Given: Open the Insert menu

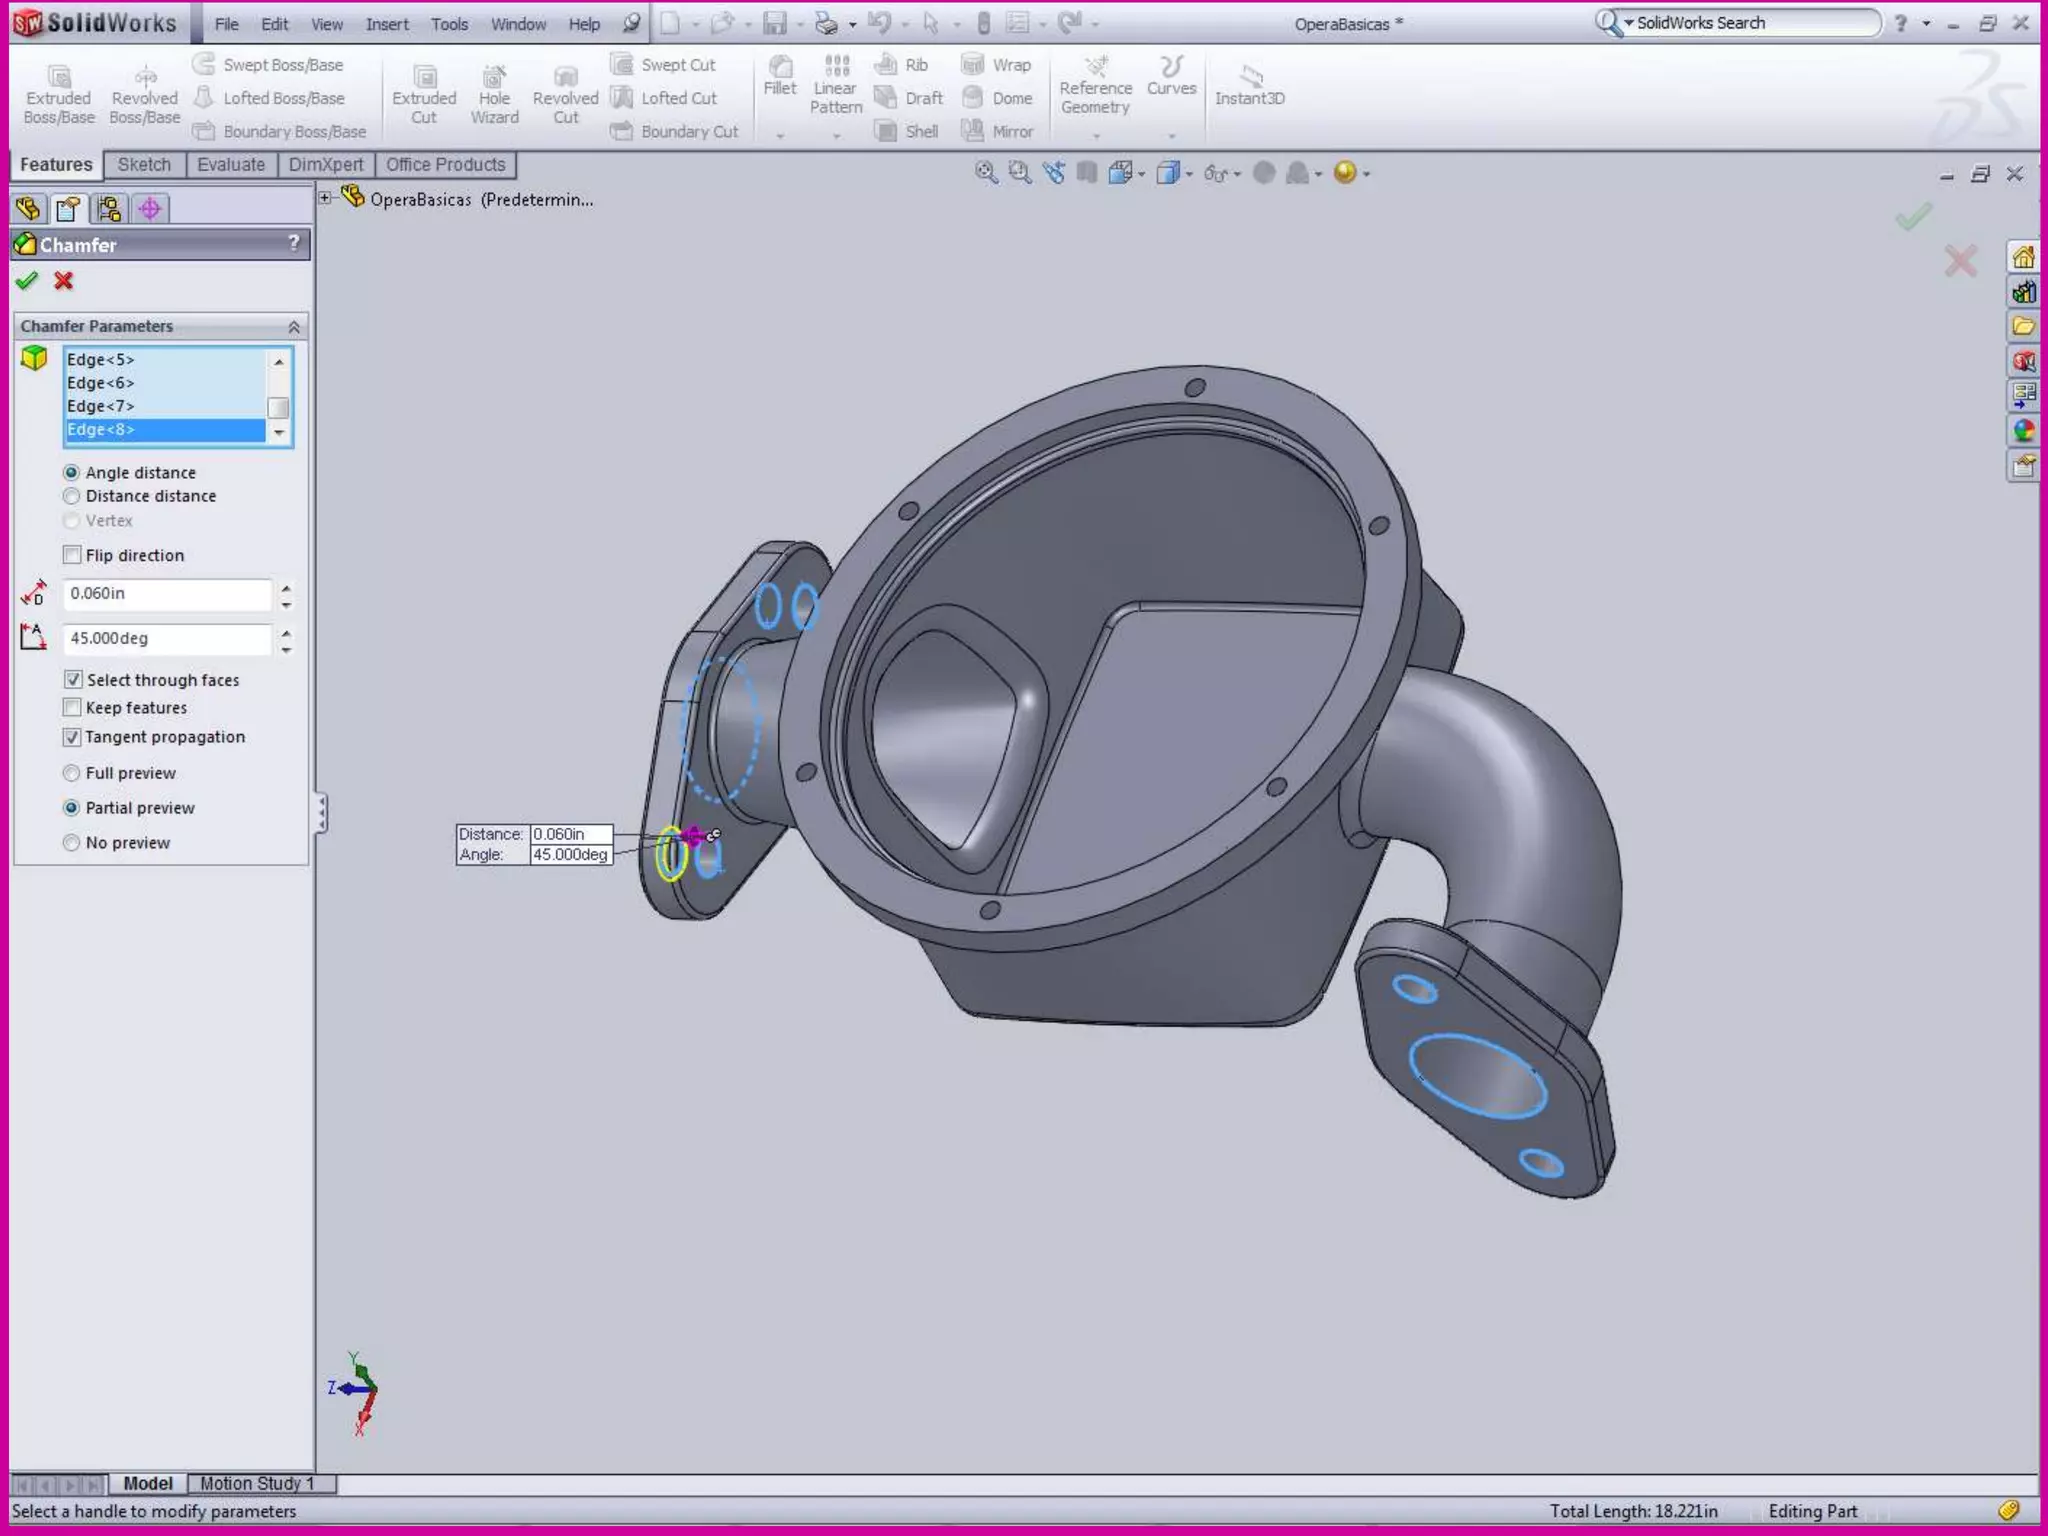Looking at the screenshot, I should [x=387, y=24].
